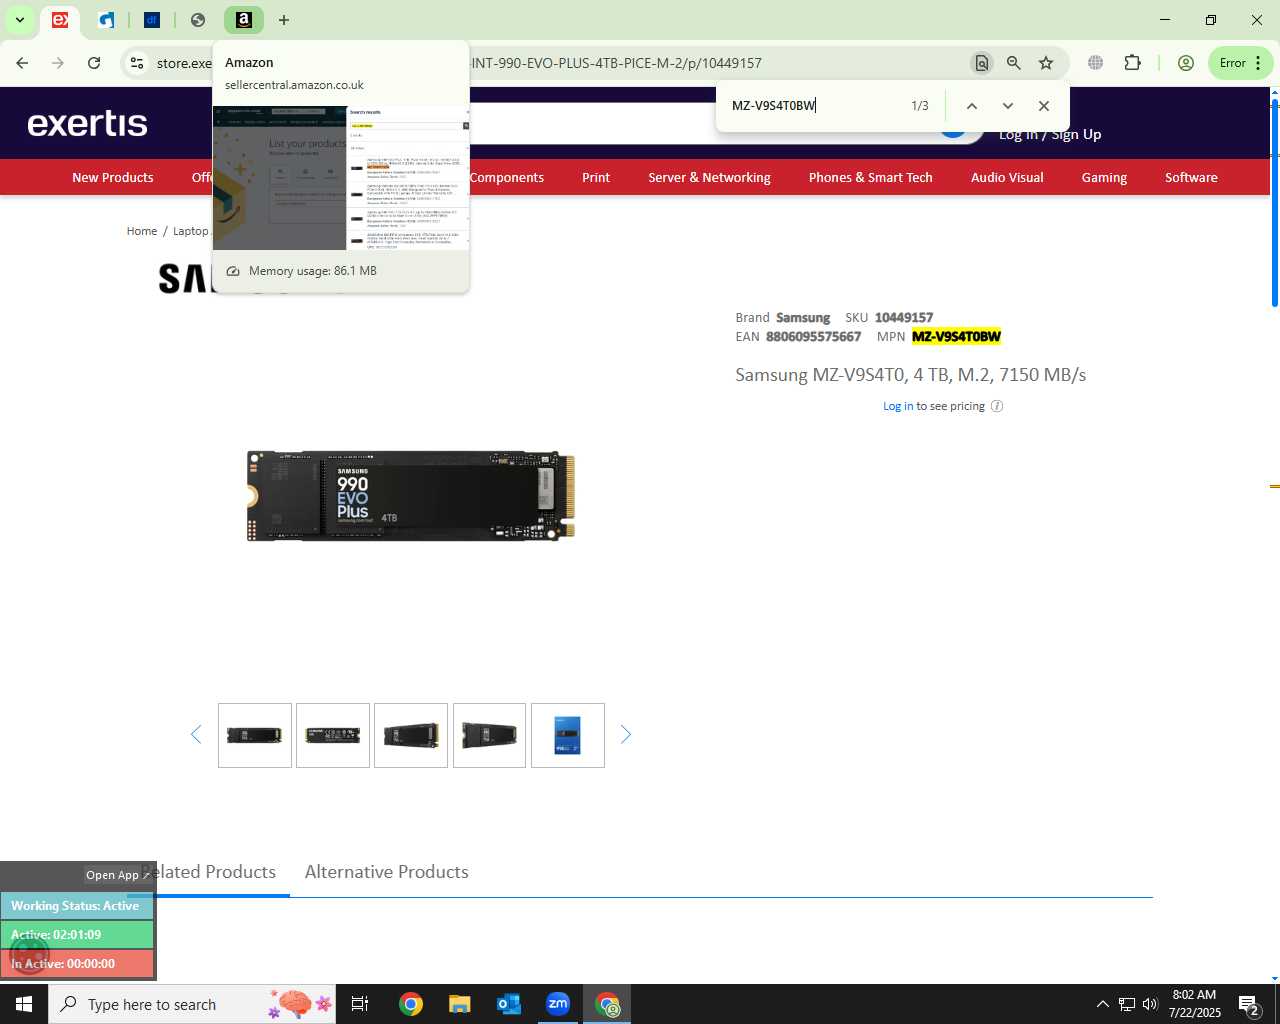This screenshot has height=1024, width=1280.
Task: Open Gaming menu
Action: 1104,177
